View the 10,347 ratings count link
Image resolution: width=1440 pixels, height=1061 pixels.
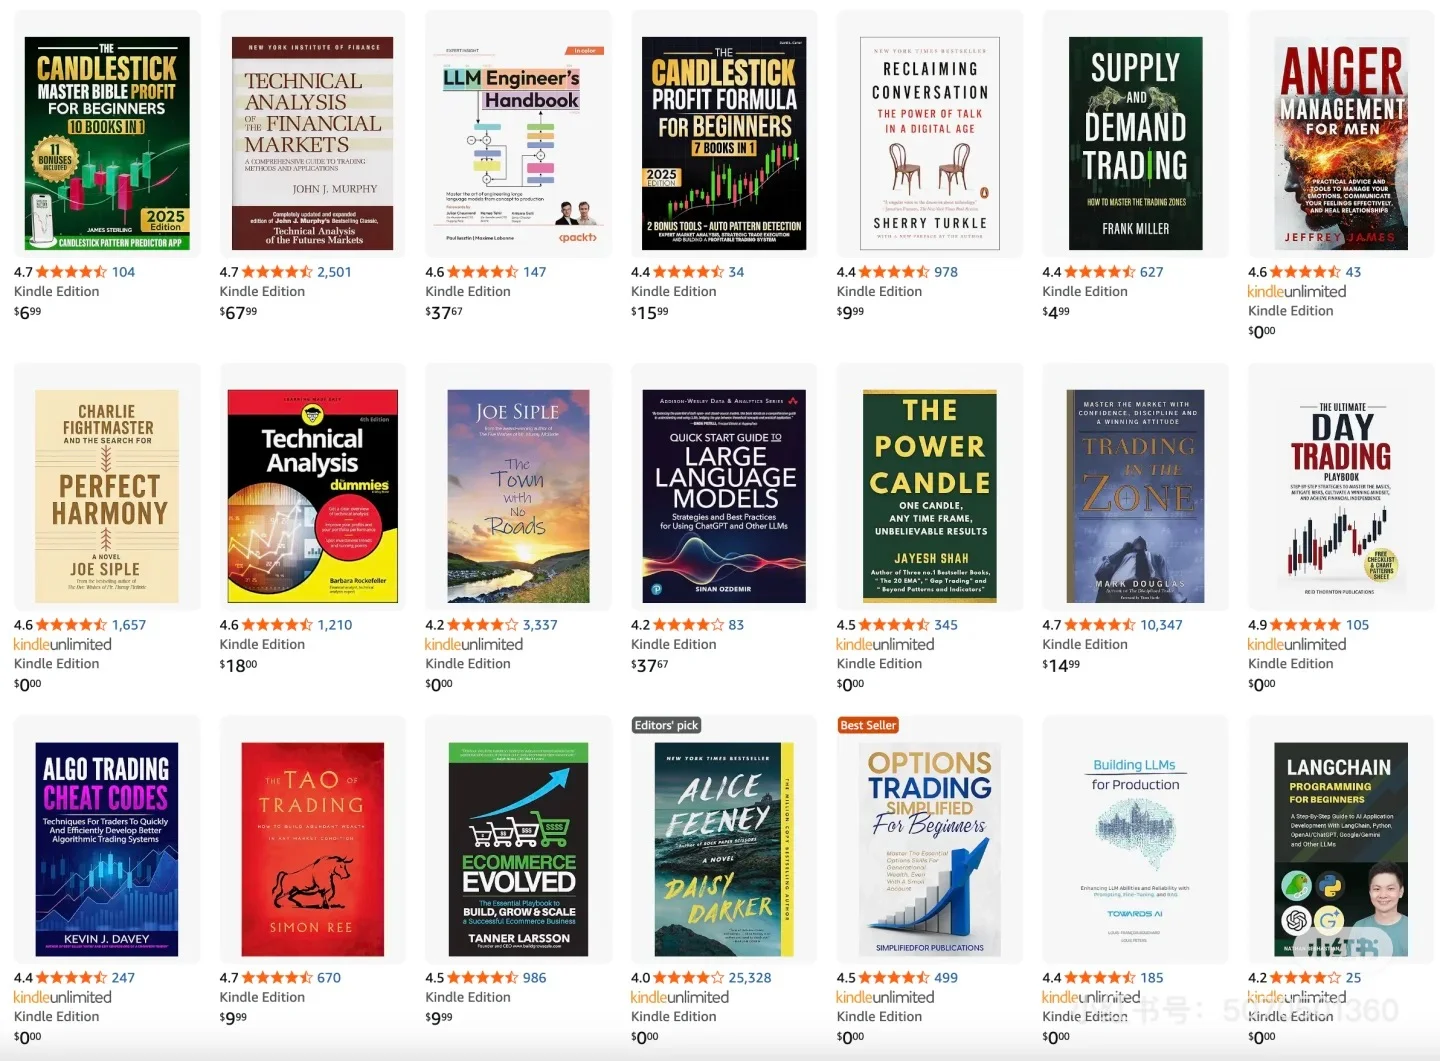(x=1161, y=625)
